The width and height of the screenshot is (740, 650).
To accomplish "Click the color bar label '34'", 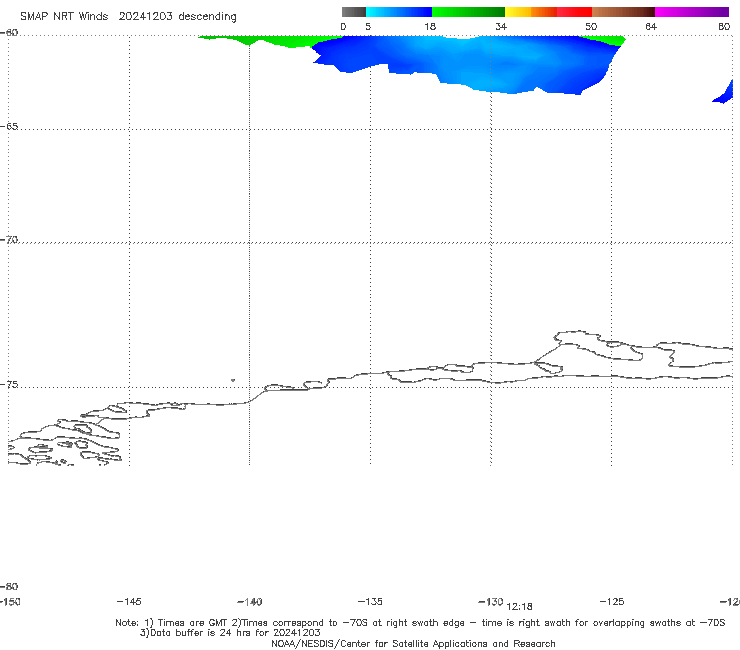I will pyautogui.click(x=501, y=26).
